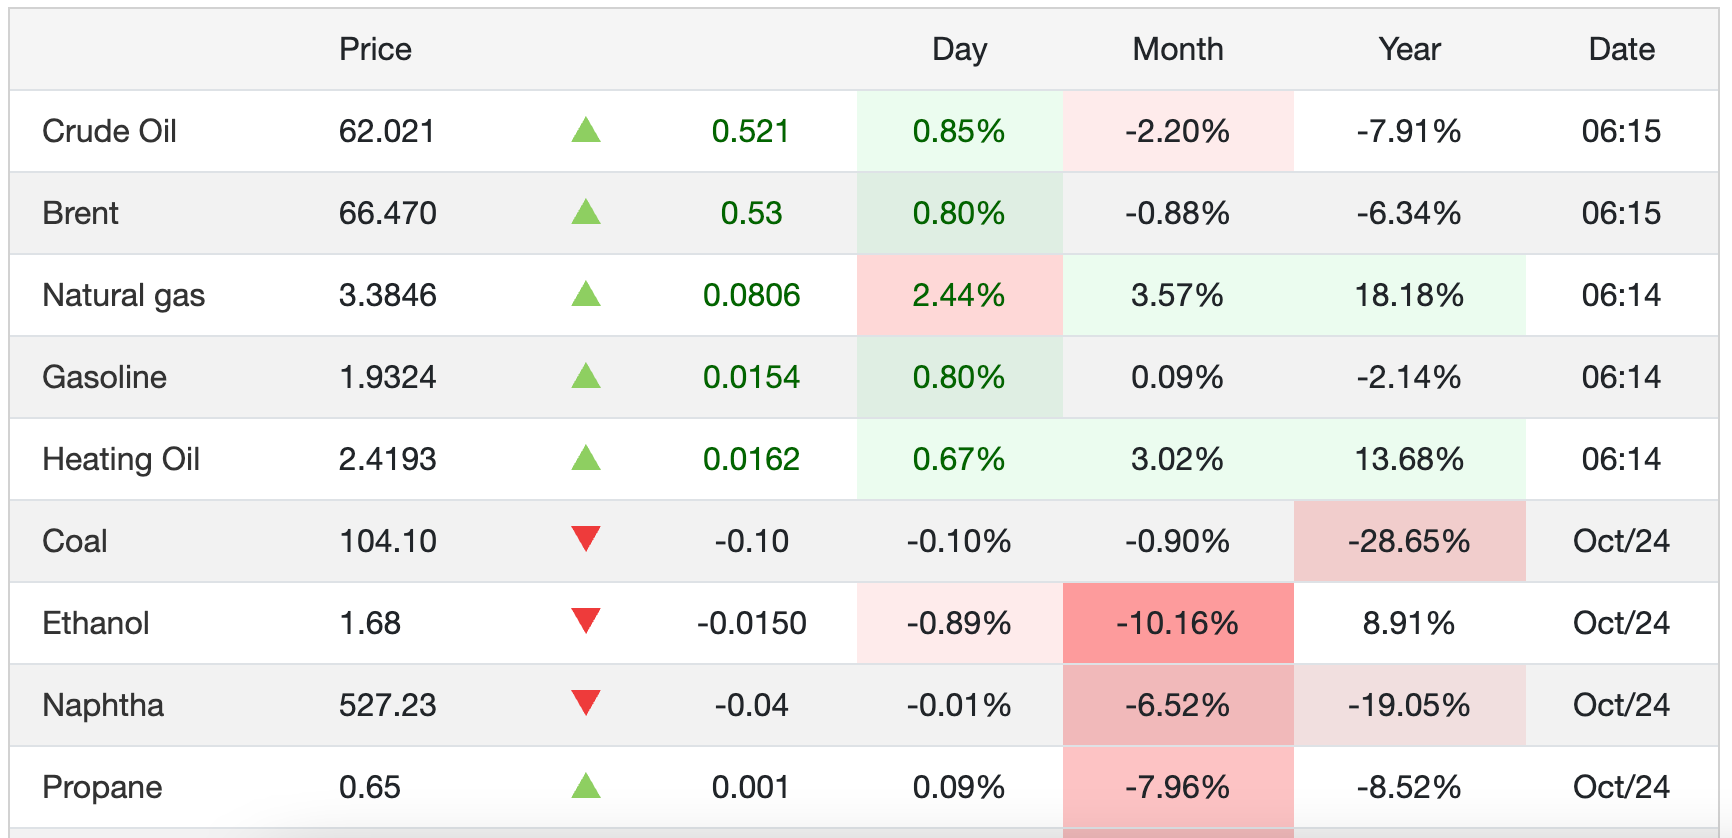The height and width of the screenshot is (838, 1732).
Task: Click the green up arrow for Brent
Action: [586, 212]
